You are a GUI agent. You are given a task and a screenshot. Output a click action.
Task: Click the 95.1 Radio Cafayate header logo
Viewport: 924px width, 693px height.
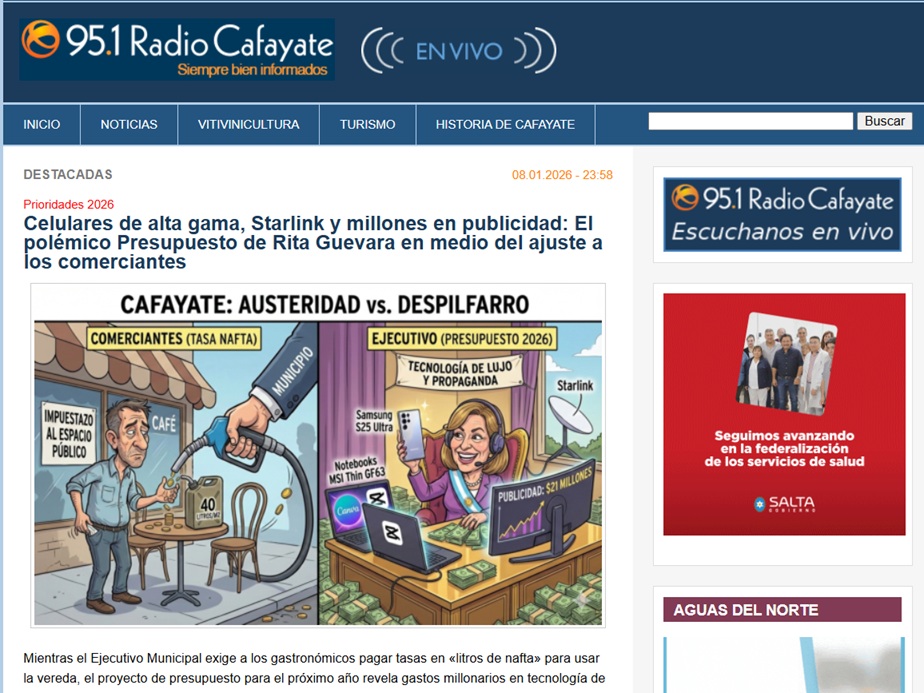[x=177, y=49]
